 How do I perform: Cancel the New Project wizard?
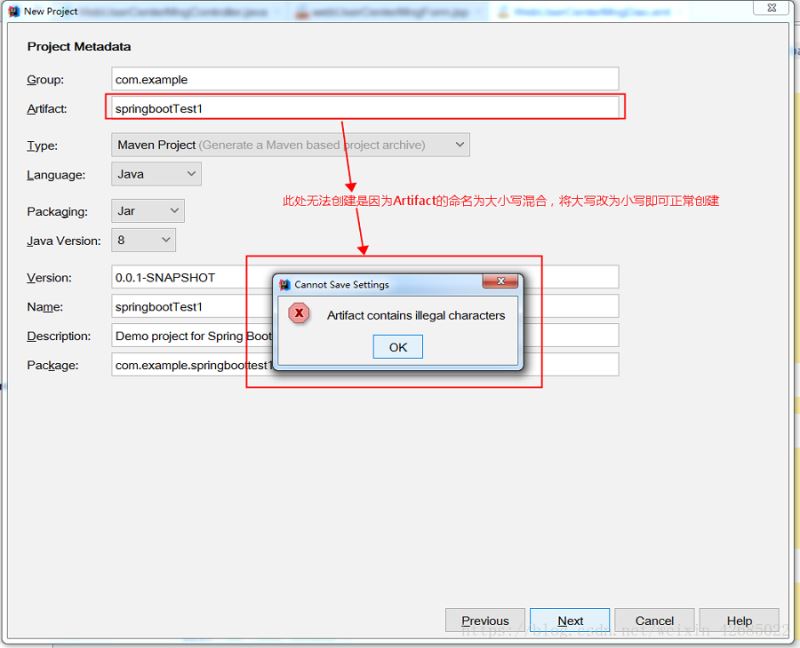(654, 620)
